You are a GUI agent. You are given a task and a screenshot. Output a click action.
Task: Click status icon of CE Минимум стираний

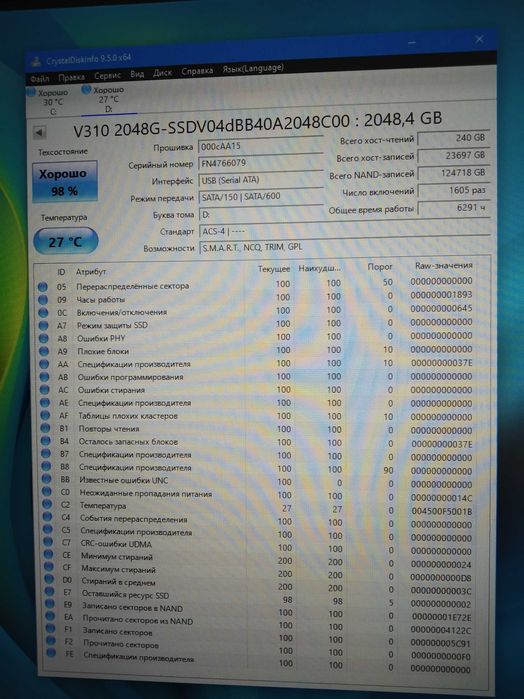click(x=49, y=555)
